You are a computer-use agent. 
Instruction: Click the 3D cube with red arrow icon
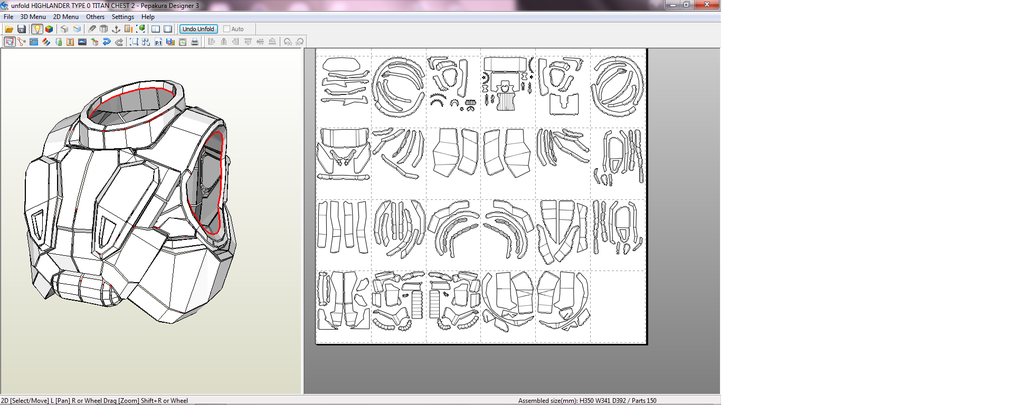95,42
